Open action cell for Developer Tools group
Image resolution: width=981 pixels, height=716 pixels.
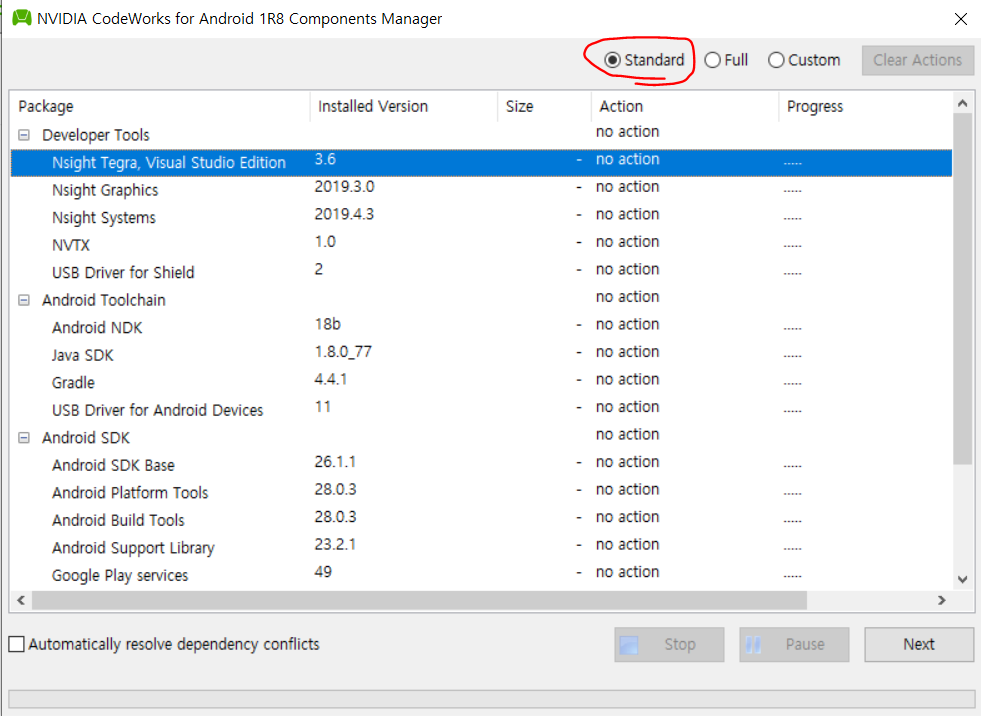[x=628, y=131]
